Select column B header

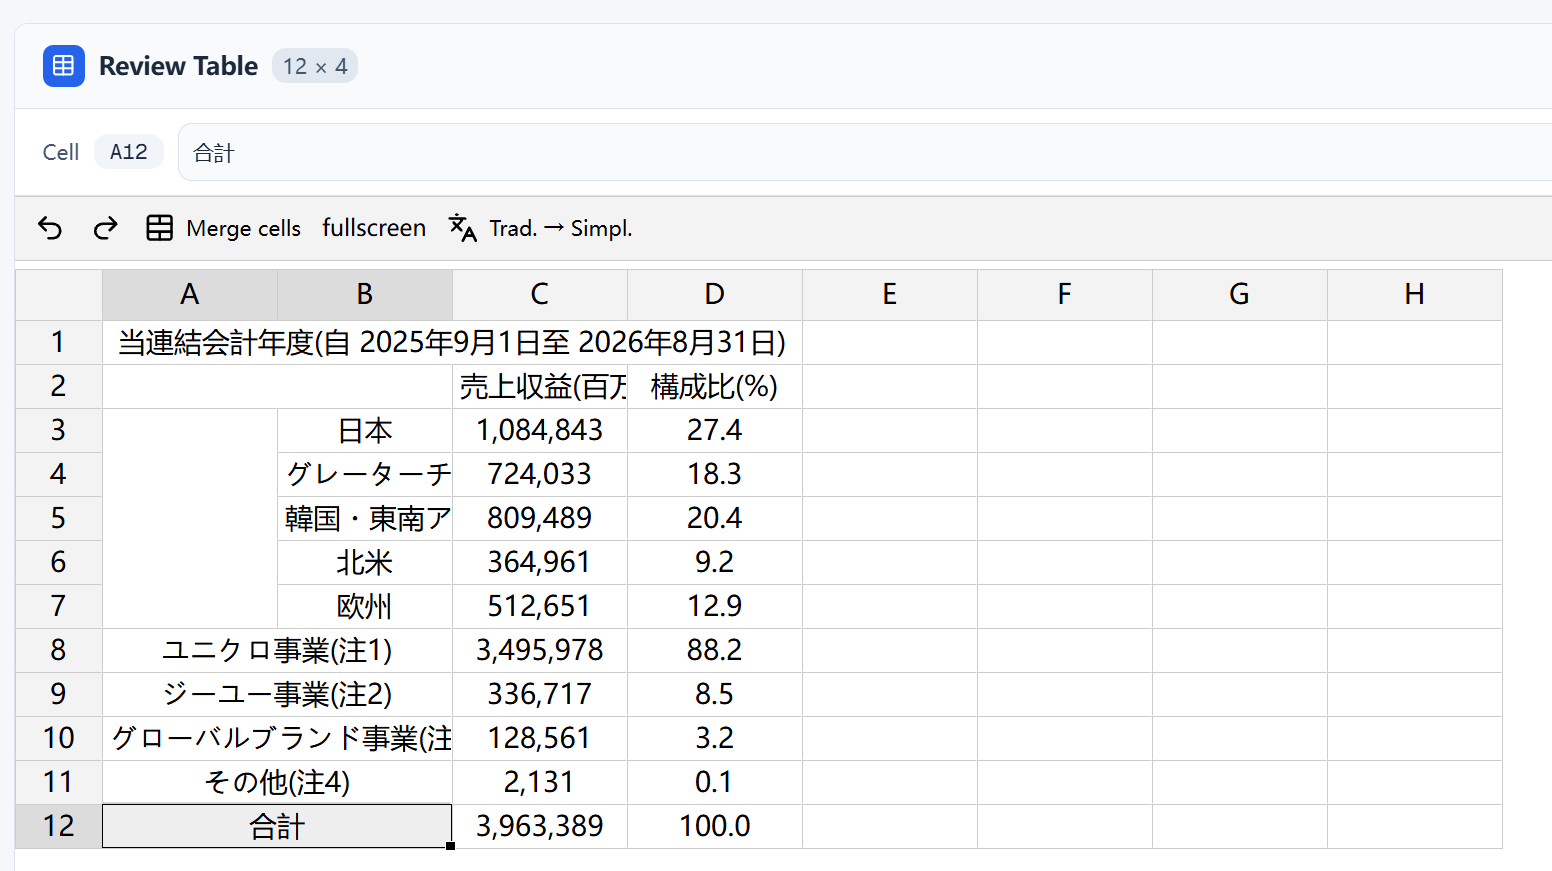tap(365, 294)
